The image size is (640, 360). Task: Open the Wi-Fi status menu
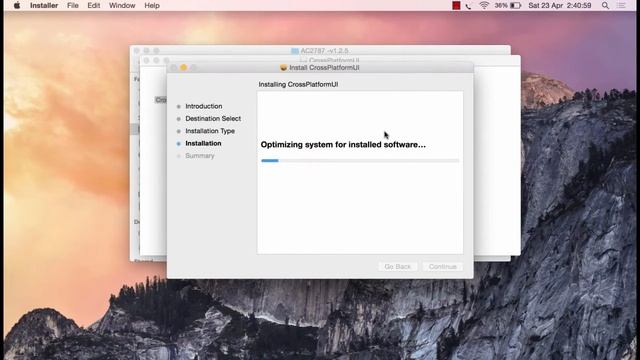[484, 5]
